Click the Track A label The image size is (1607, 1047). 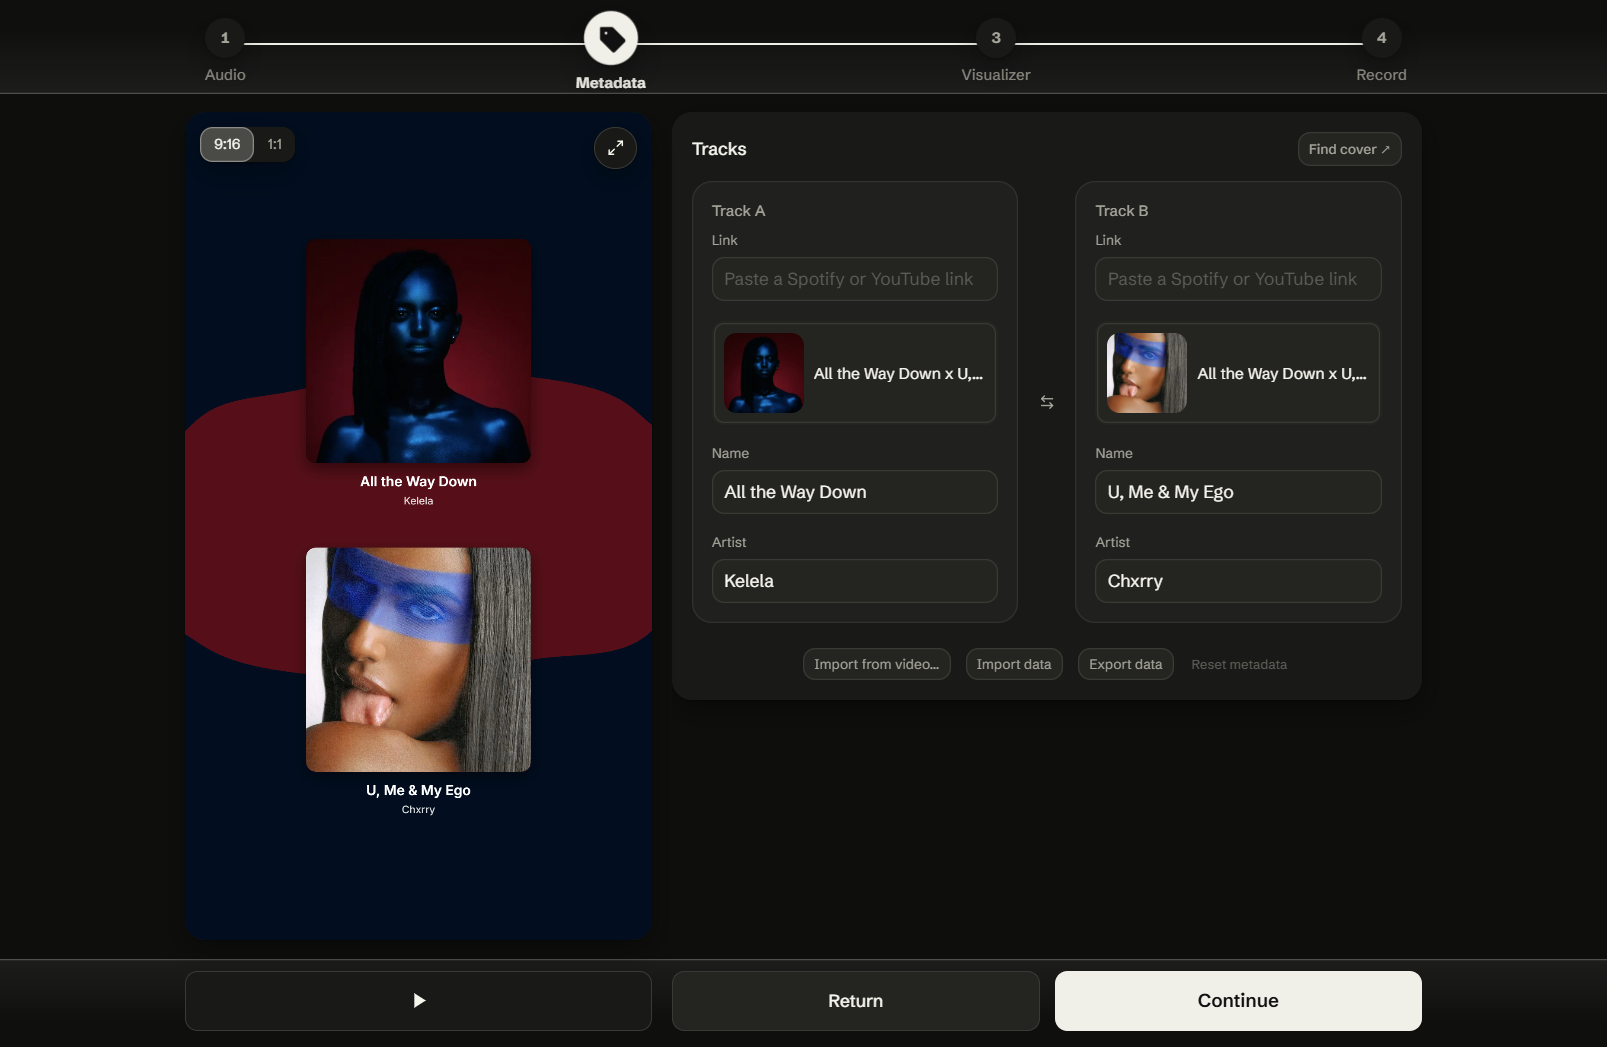[738, 211]
